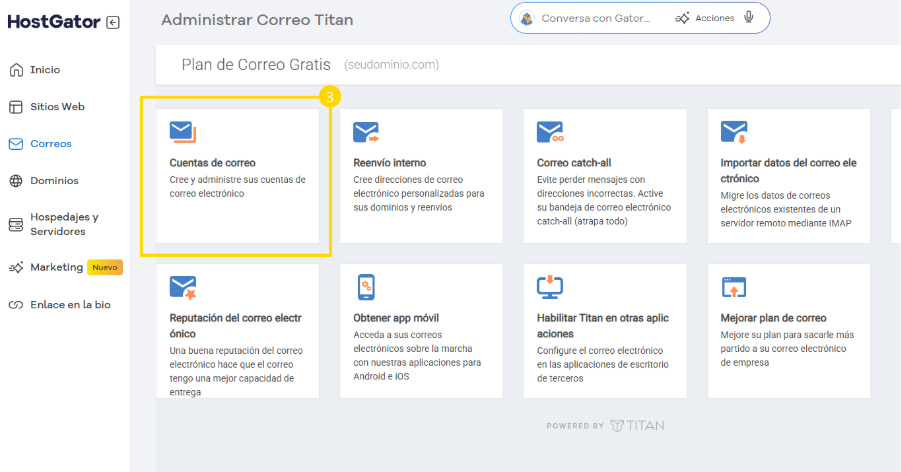The image size is (901, 472).
Task: Open Enlace en la bio item
Action: coord(70,305)
